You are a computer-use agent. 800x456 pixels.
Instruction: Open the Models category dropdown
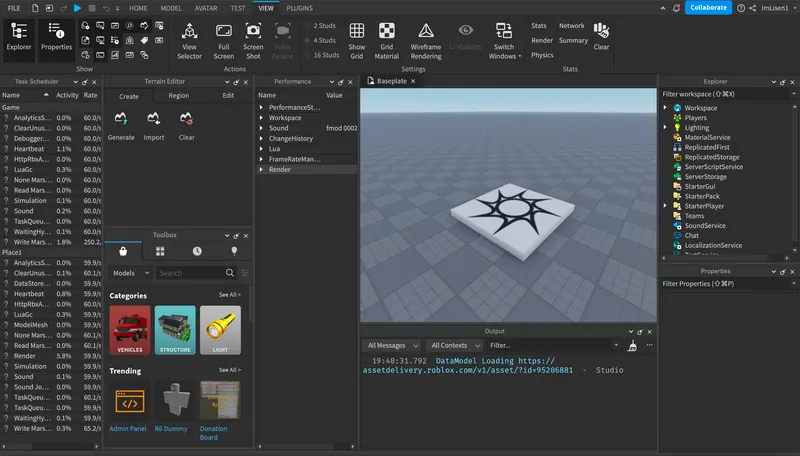(131, 273)
